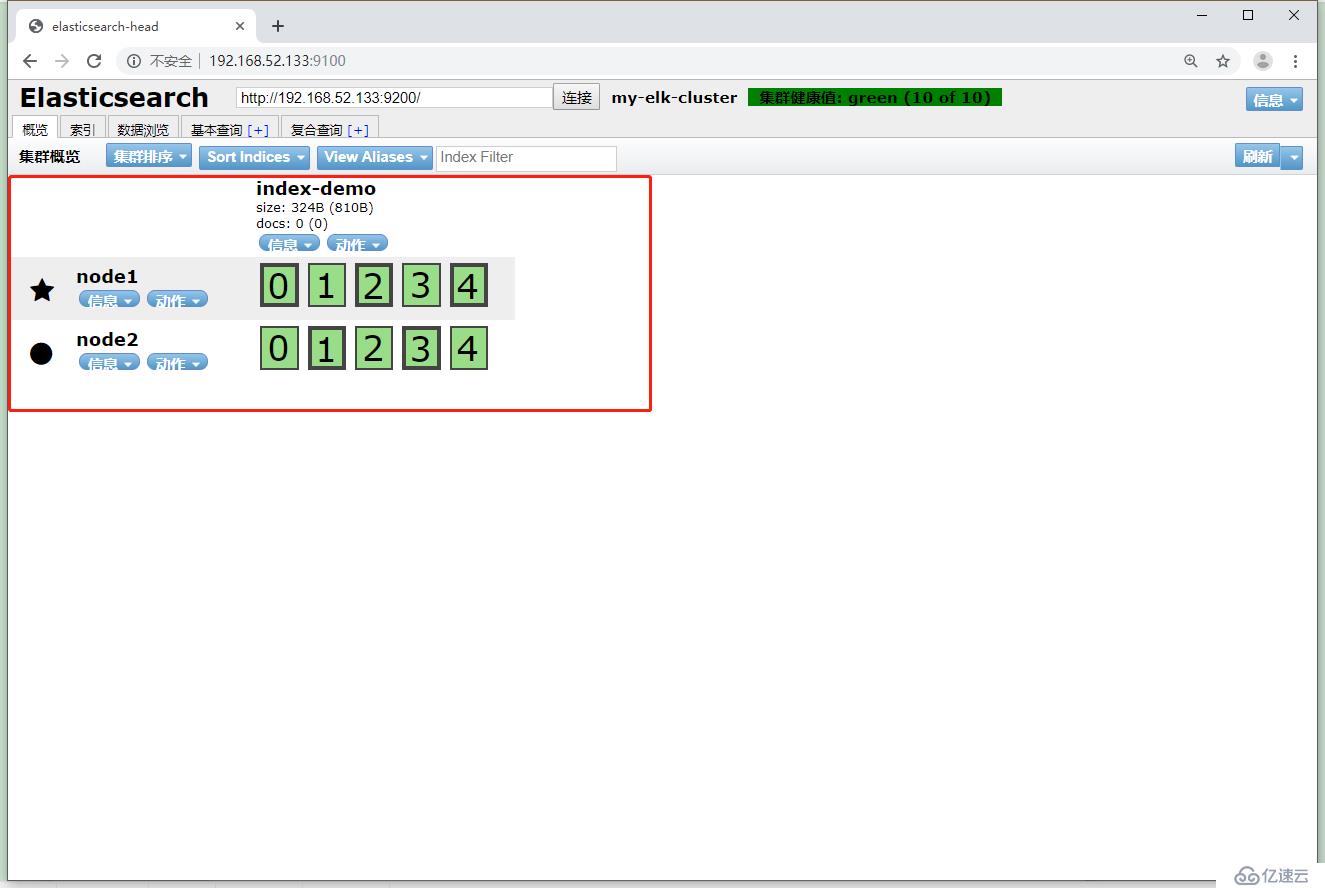Click the 连接 connect button

coord(577,98)
